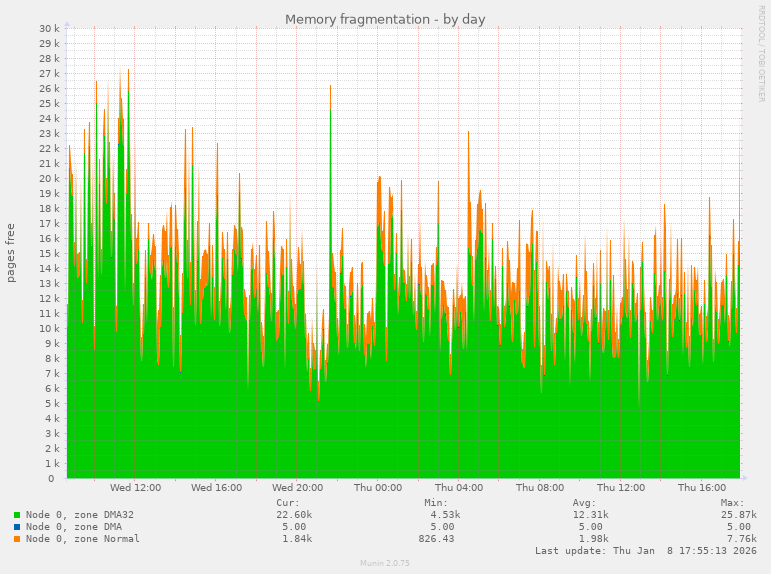Click the 'Wed 16:00' x-axis label
This screenshot has height=574, width=771.
[216, 488]
